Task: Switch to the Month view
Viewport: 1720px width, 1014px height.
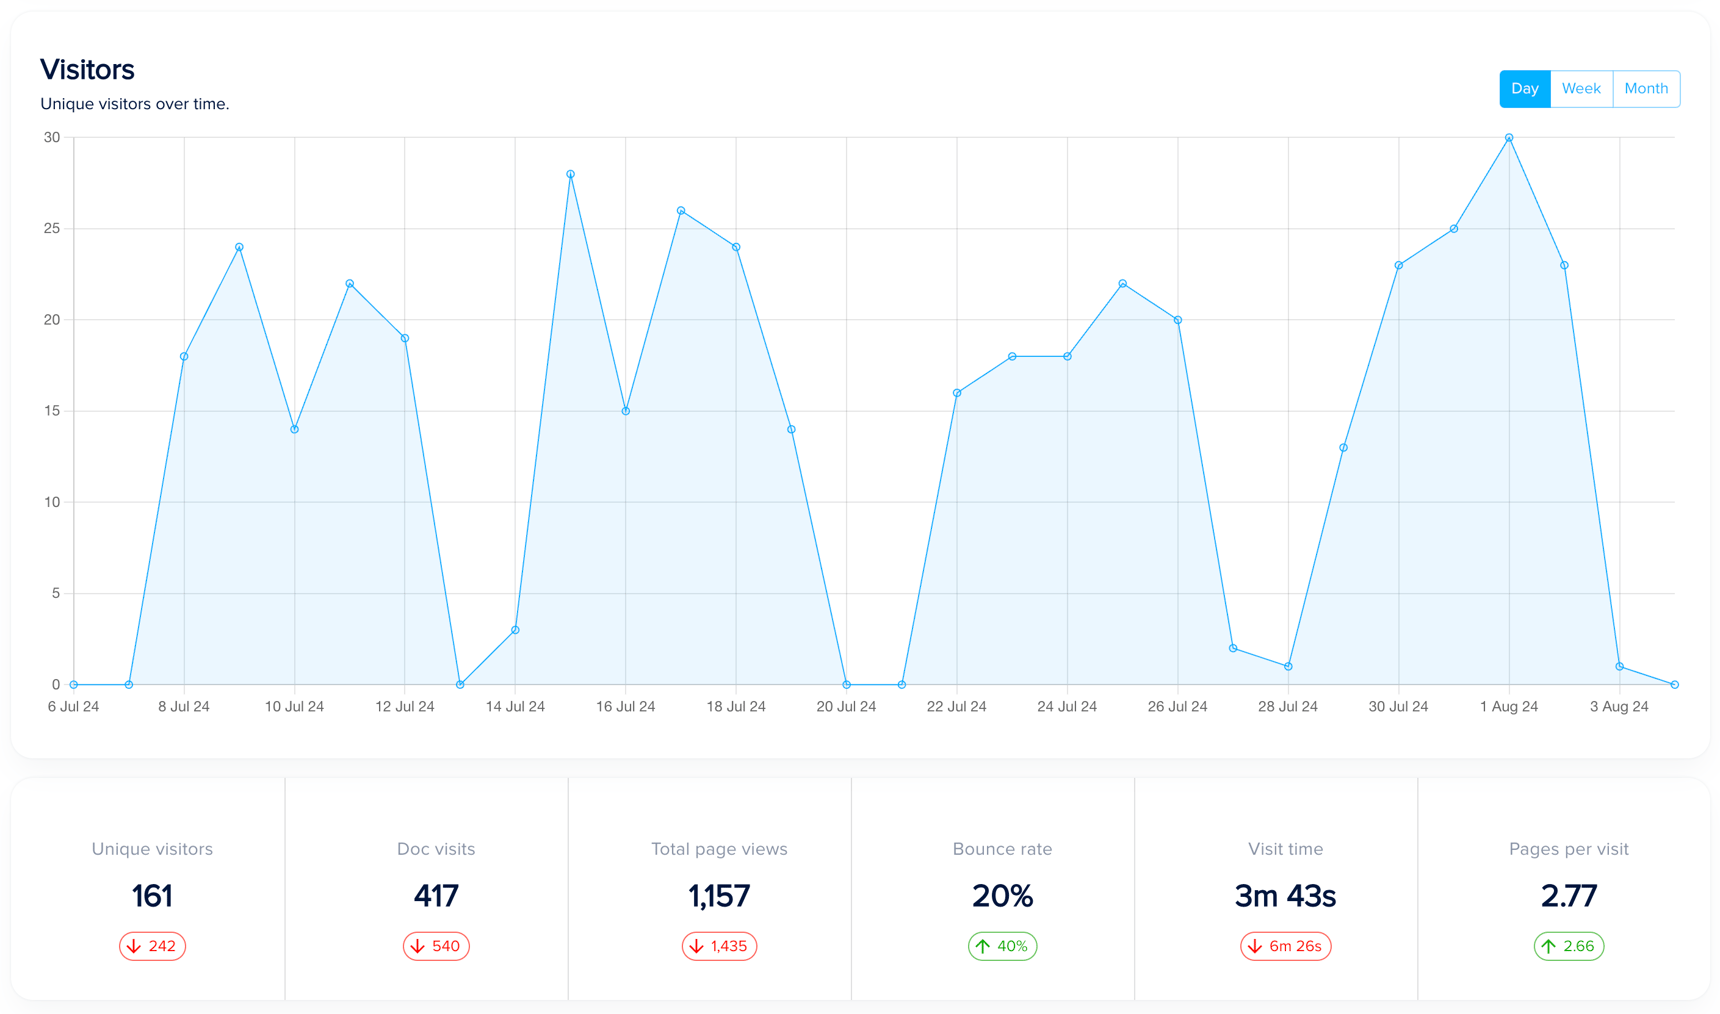Action: 1646,88
